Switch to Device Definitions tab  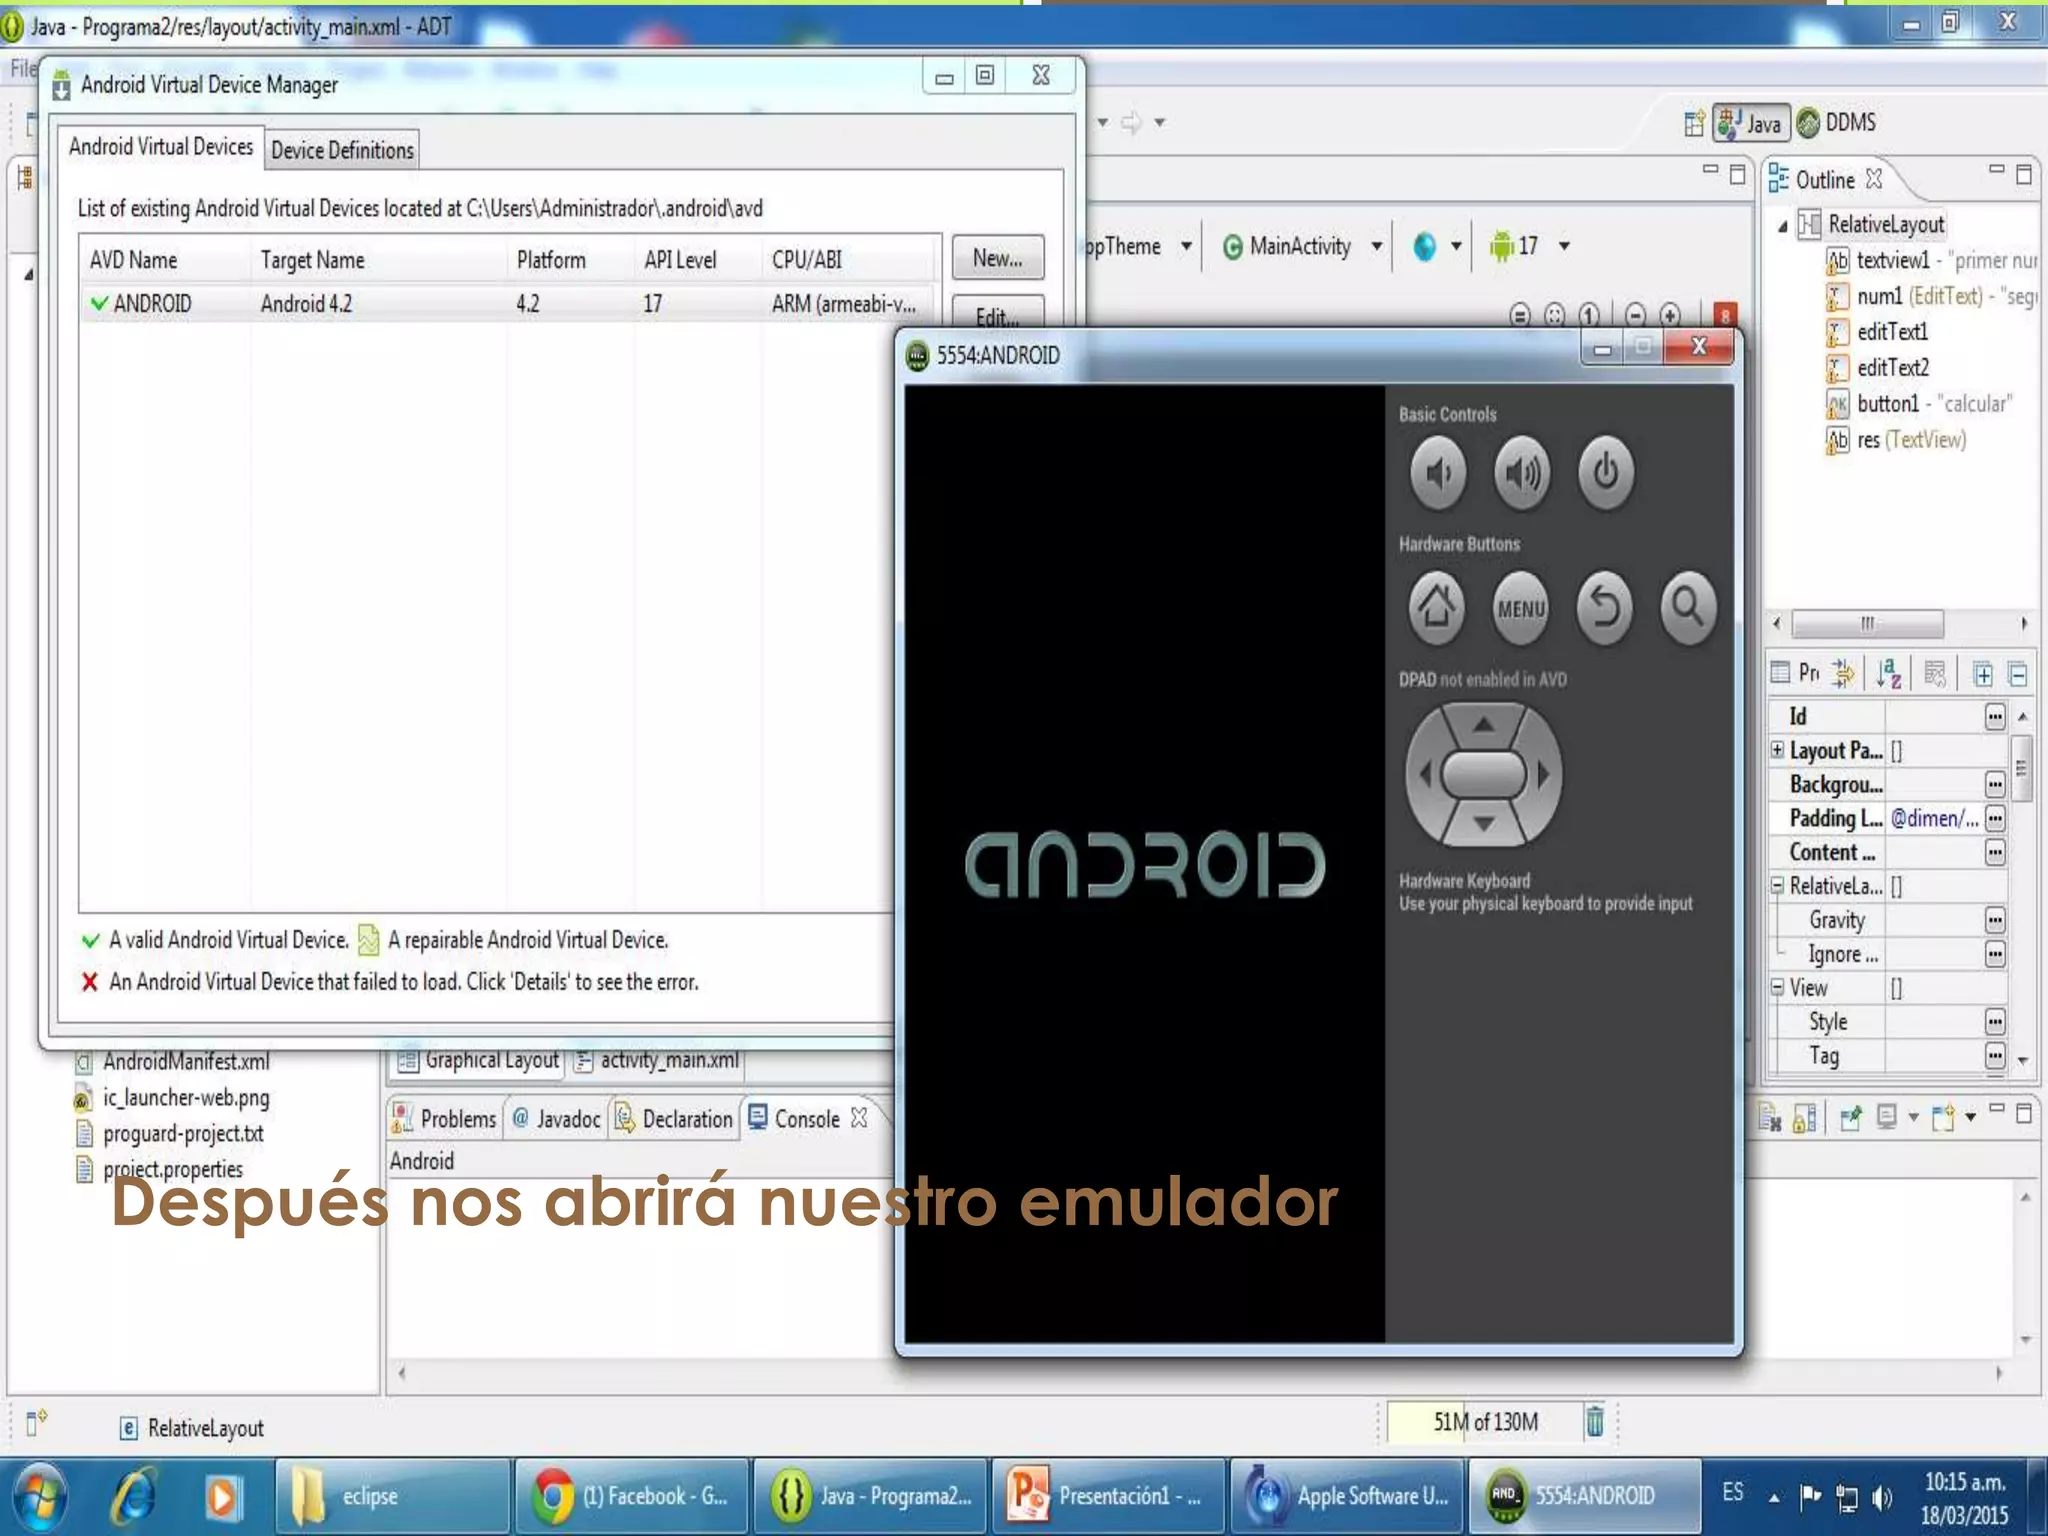click(342, 150)
